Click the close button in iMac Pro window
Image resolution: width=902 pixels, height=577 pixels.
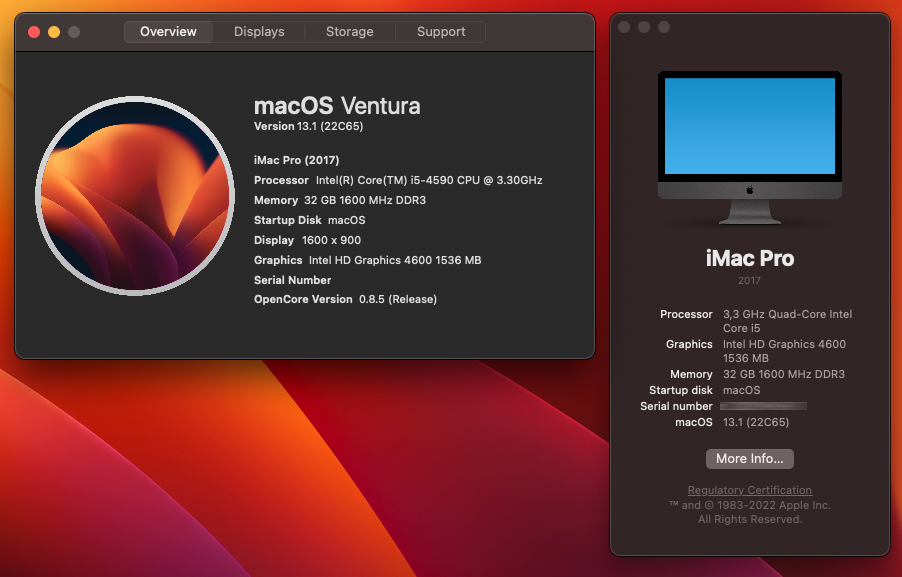pyautogui.click(x=624, y=27)
